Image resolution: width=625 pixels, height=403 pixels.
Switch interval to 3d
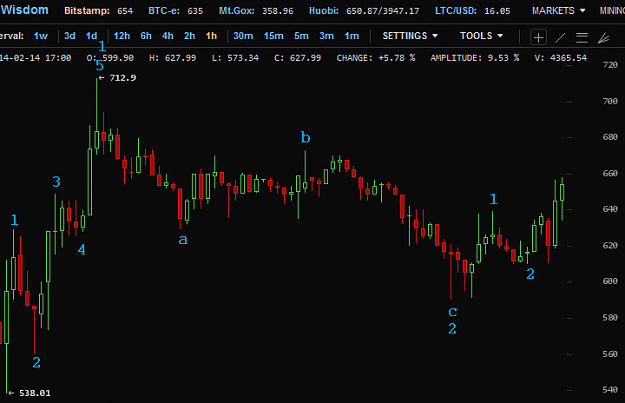(70, 36)
